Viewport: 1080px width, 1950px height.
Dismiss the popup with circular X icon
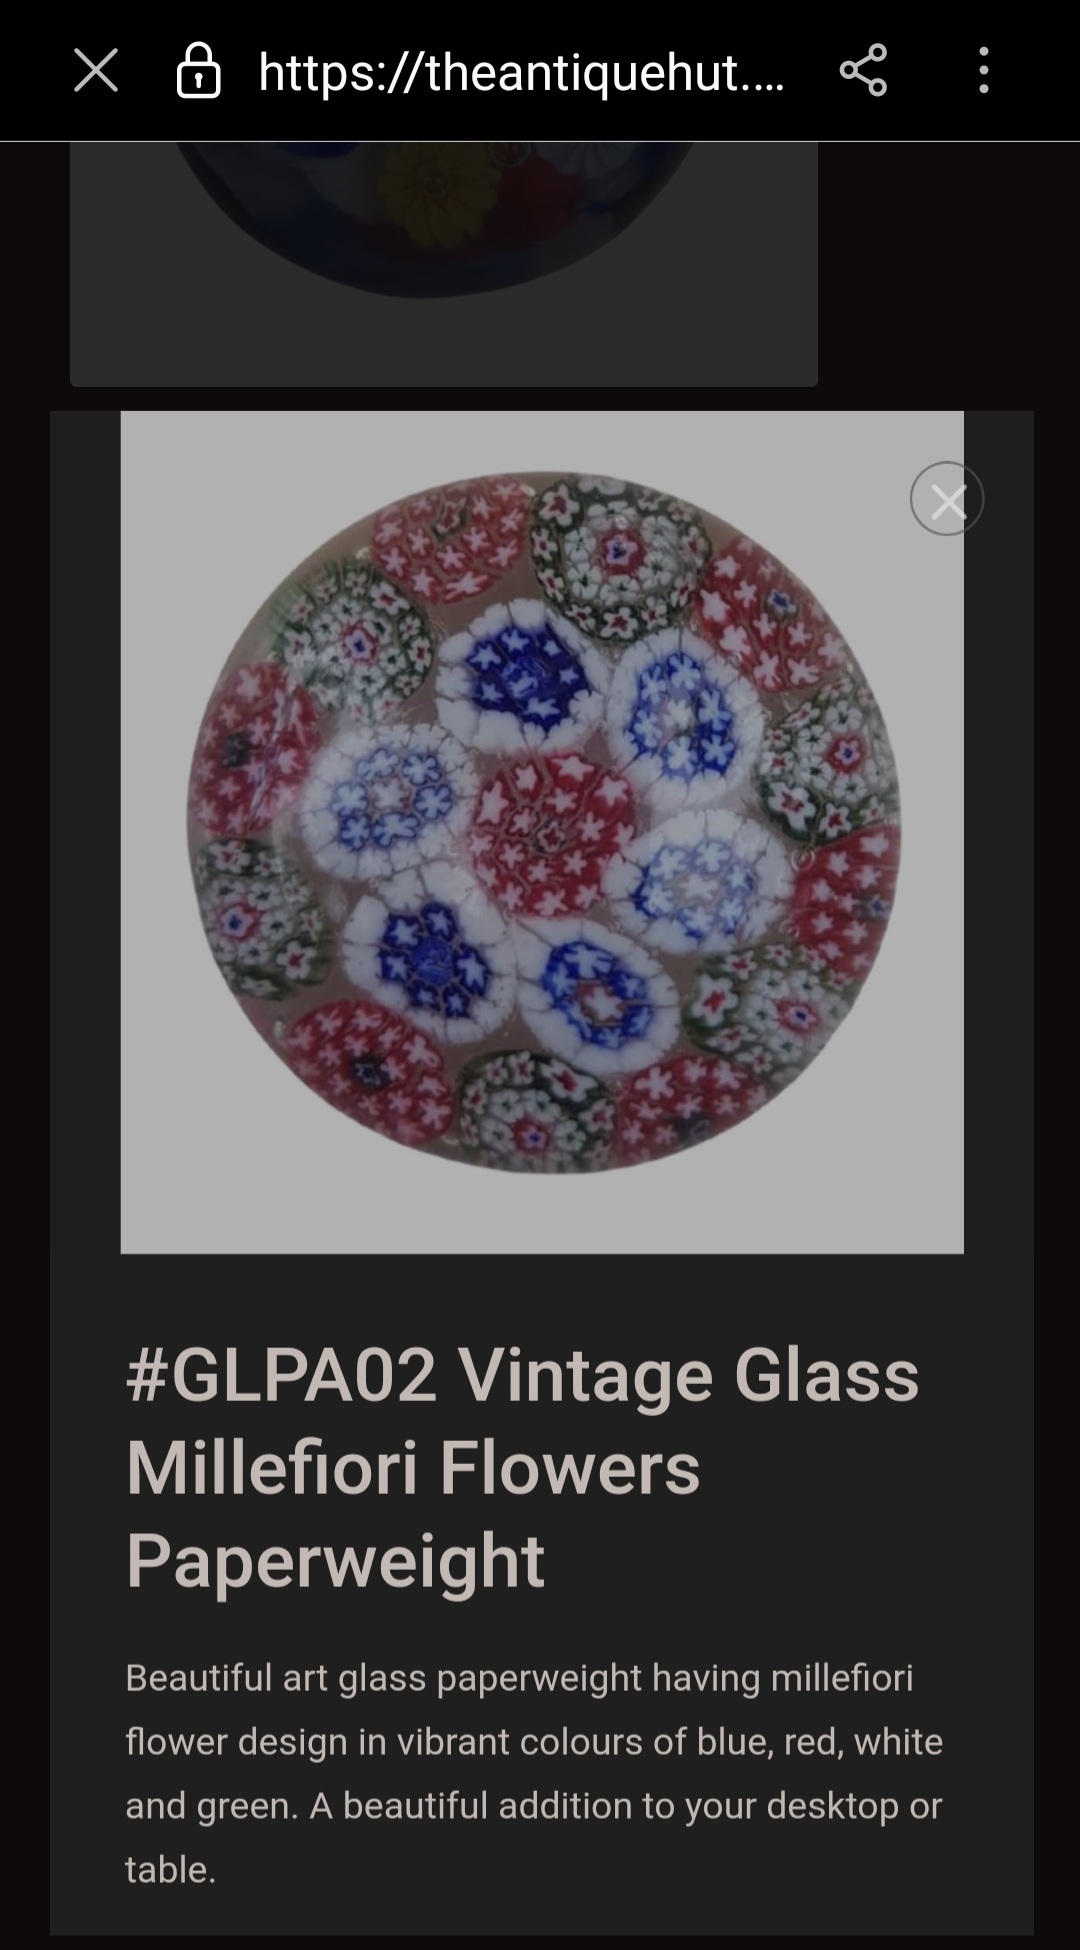pos(947,499)
